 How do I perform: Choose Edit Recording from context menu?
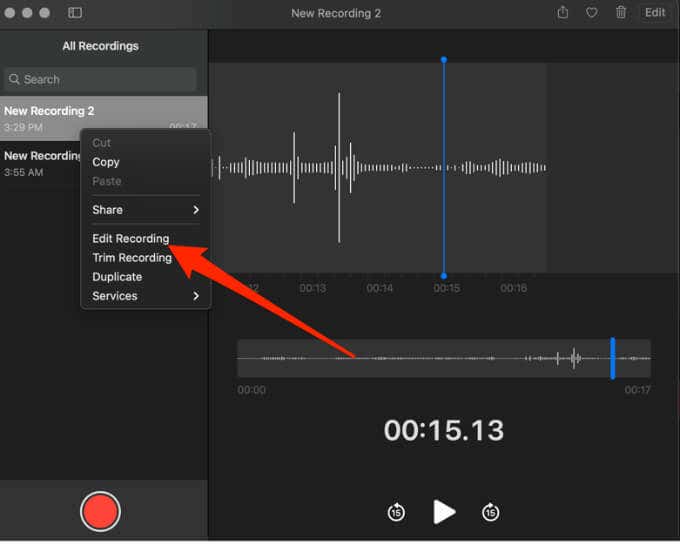tap(131, 239)
